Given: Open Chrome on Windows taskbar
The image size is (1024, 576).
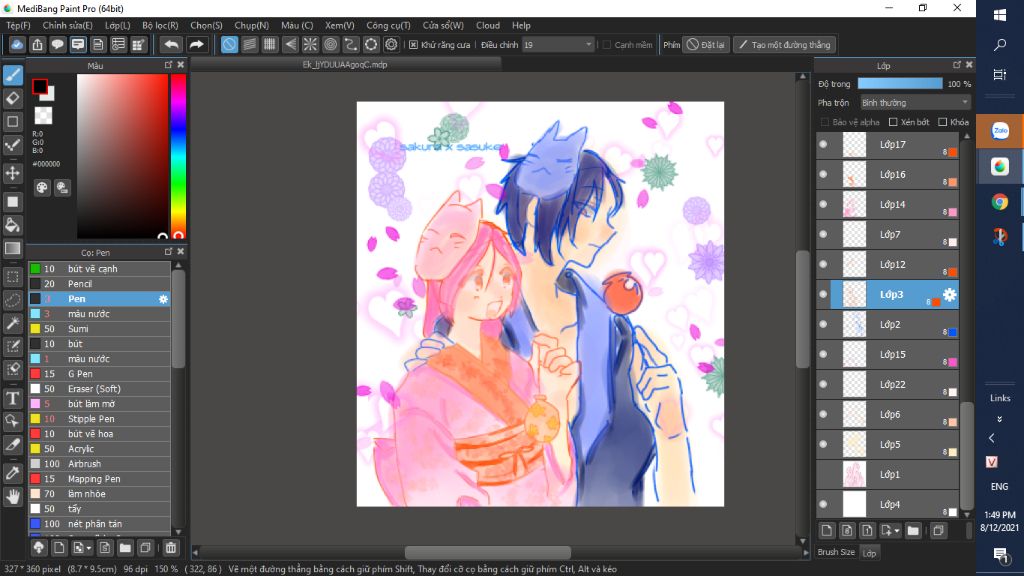Looking at the screenshot, I should point(999,202).
